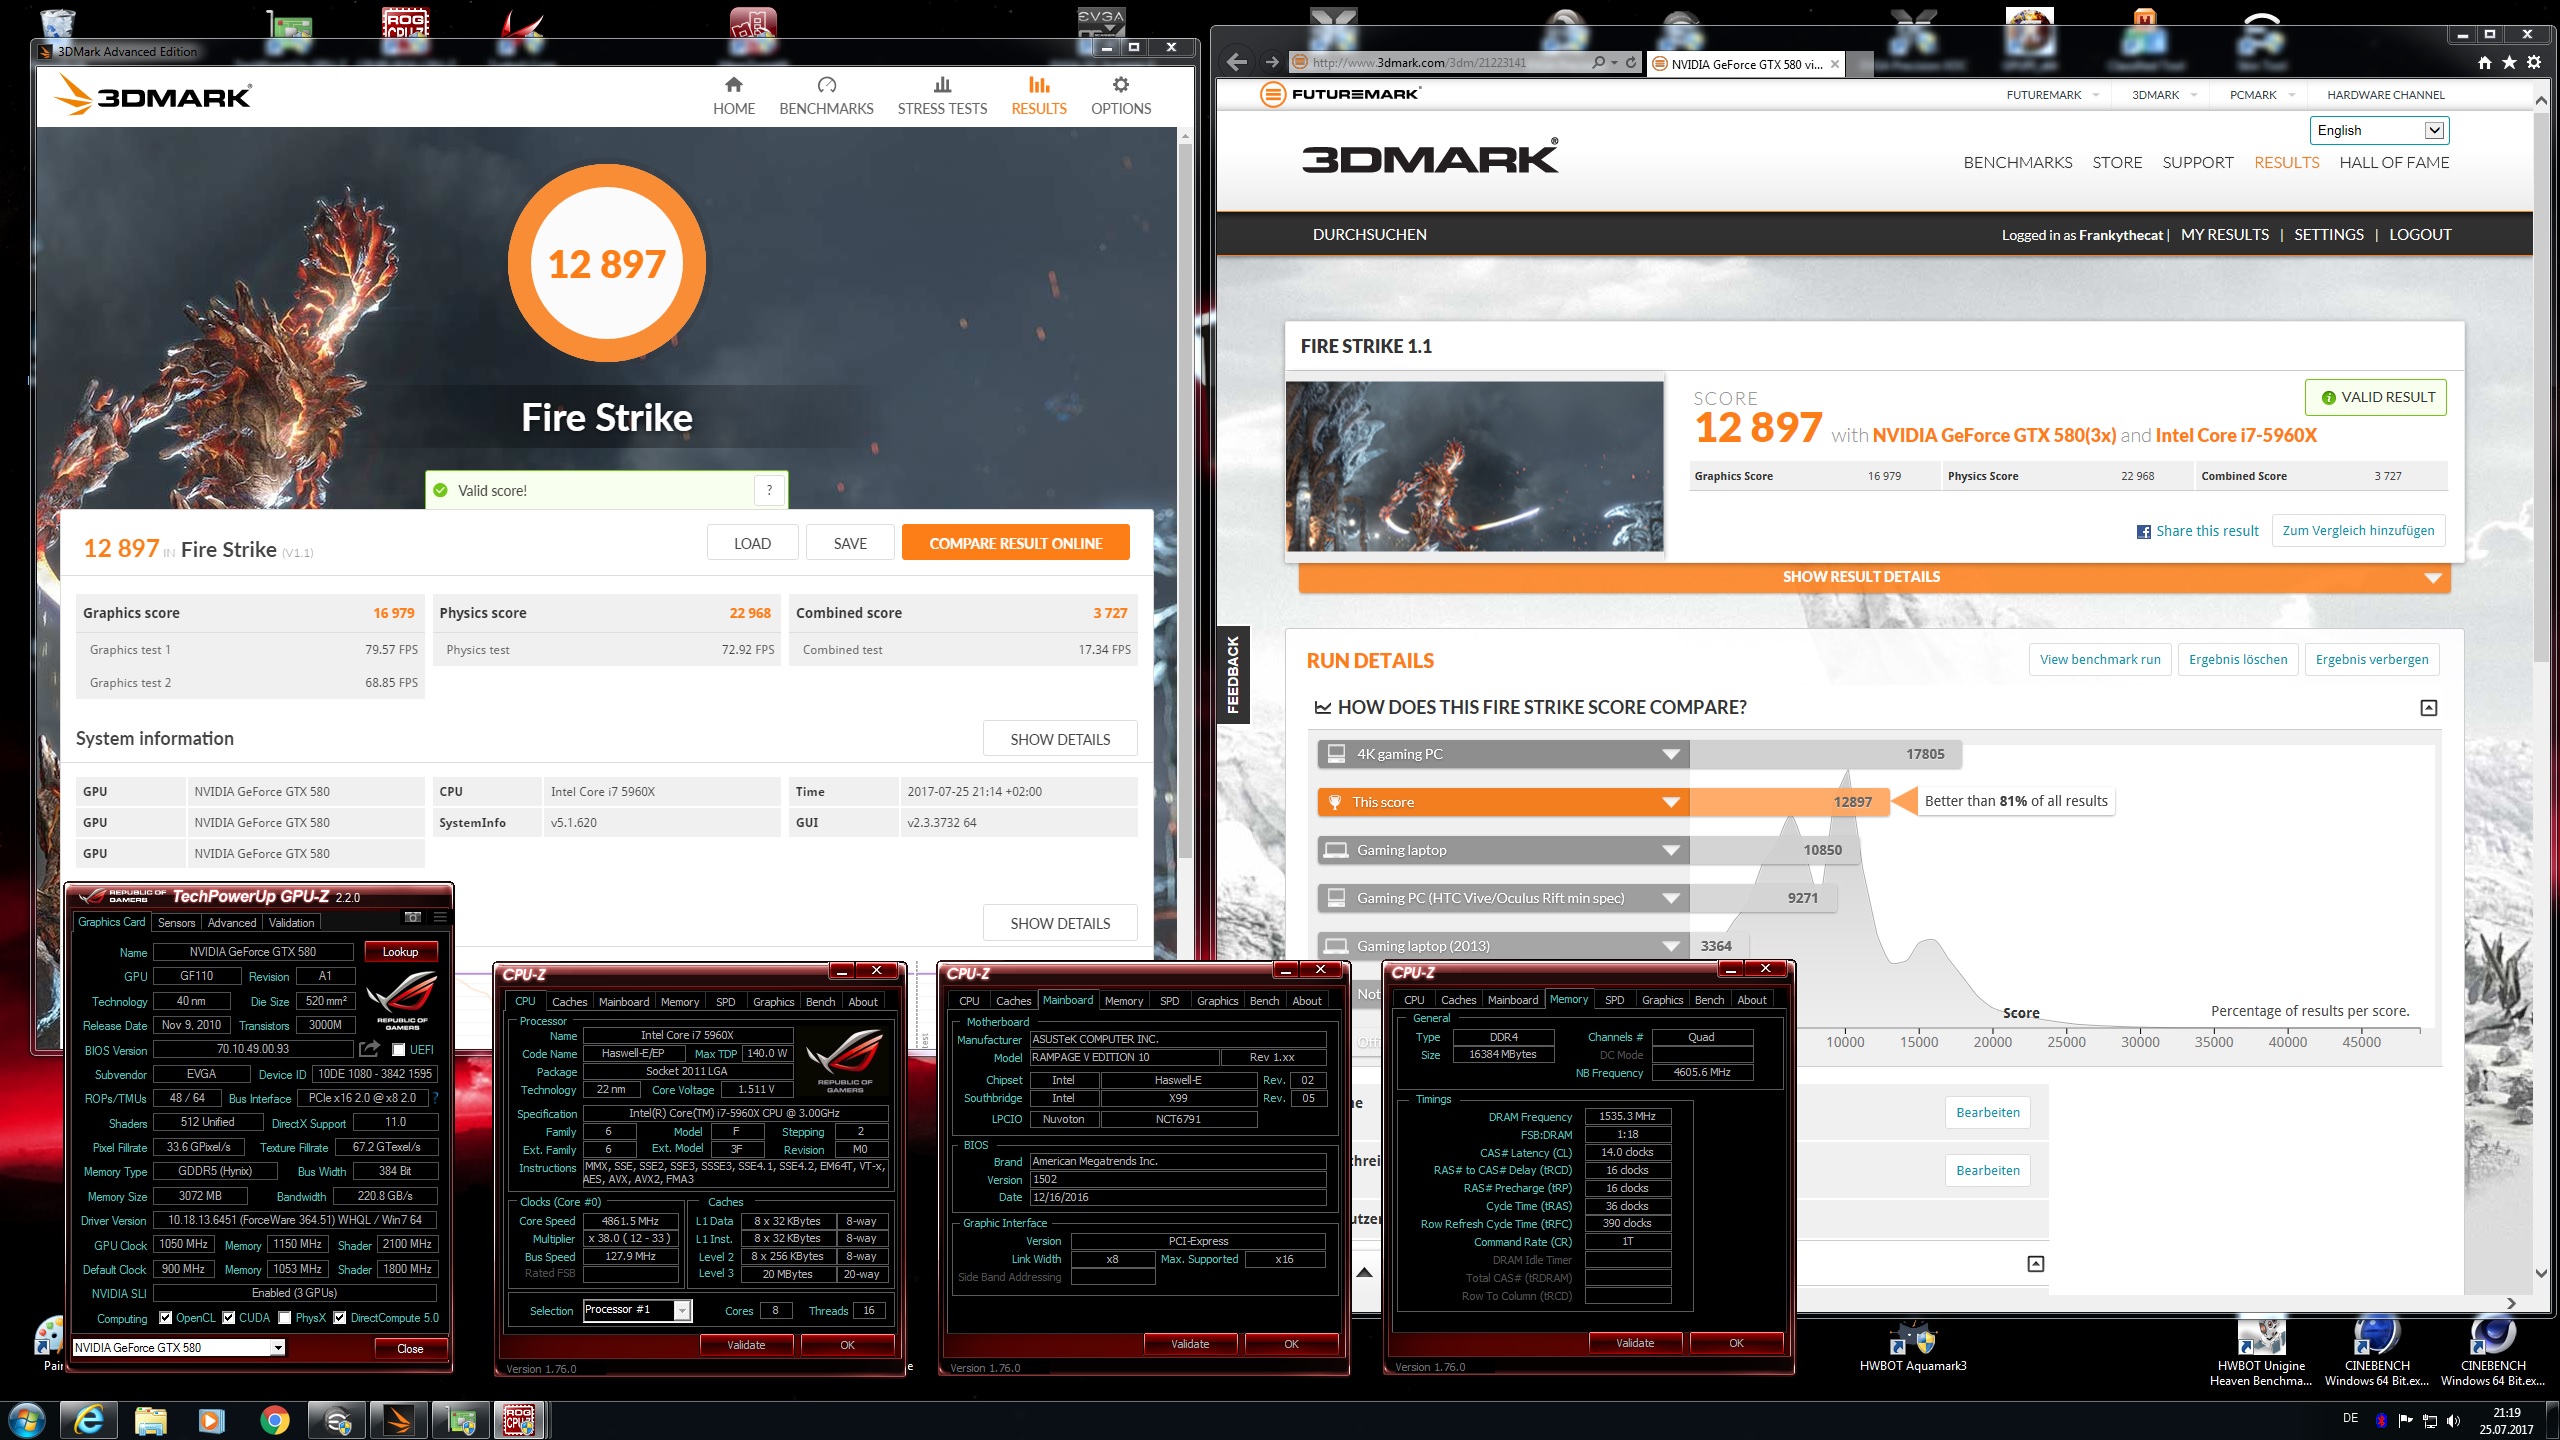
Task: Open the browser Home icon
Action: 2485,63
